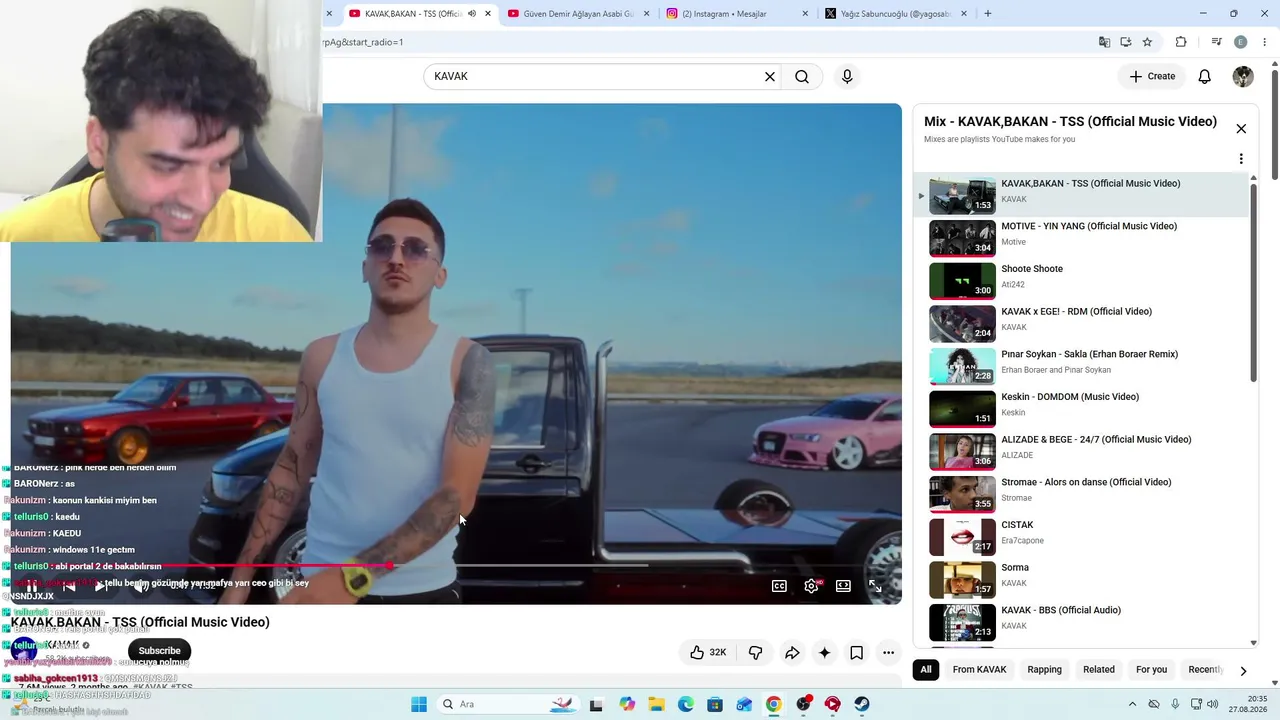Enter fullscreen in the video player
This screenshot has height=720, width=1280.
coord(875,586)
